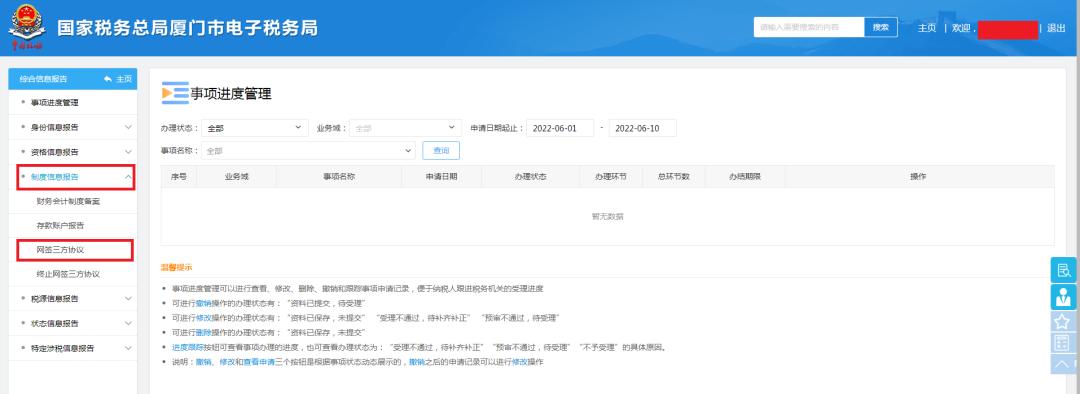Click the table's 事项名称 column header
This screenshot has width=1080, height=394.
[339, 176]
